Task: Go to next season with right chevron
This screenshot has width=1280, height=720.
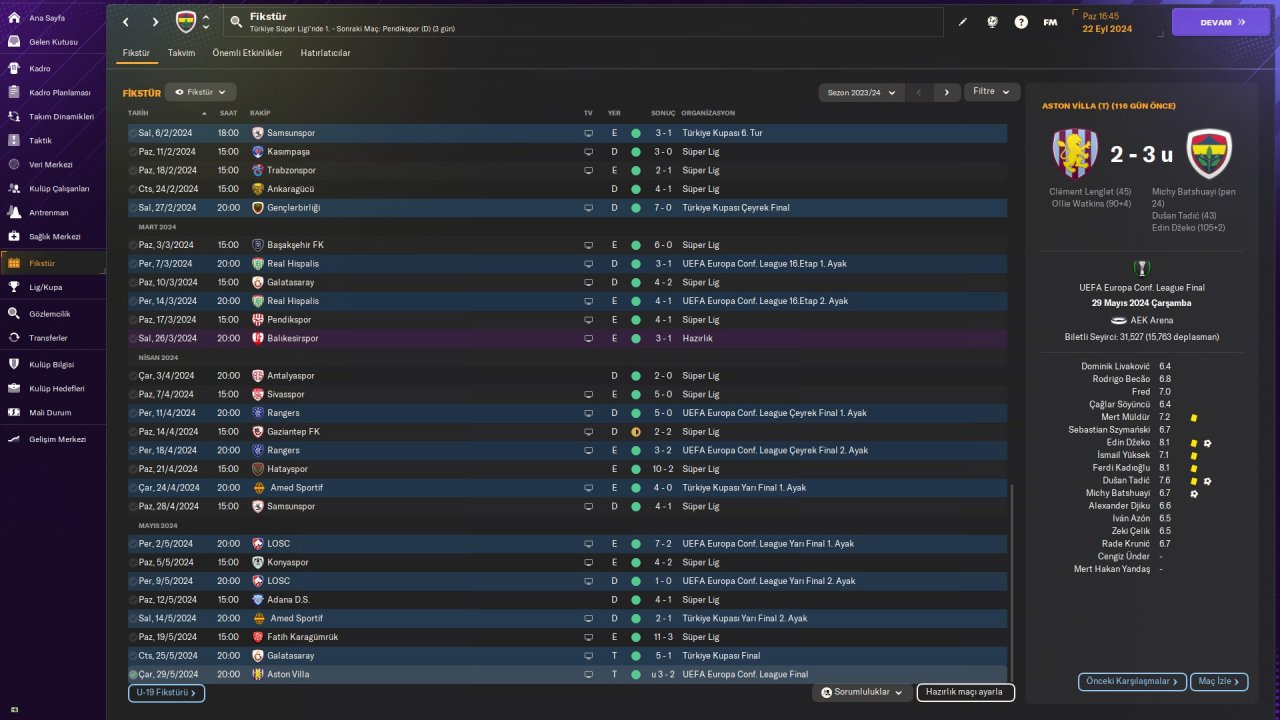Action: coord(947,92)
